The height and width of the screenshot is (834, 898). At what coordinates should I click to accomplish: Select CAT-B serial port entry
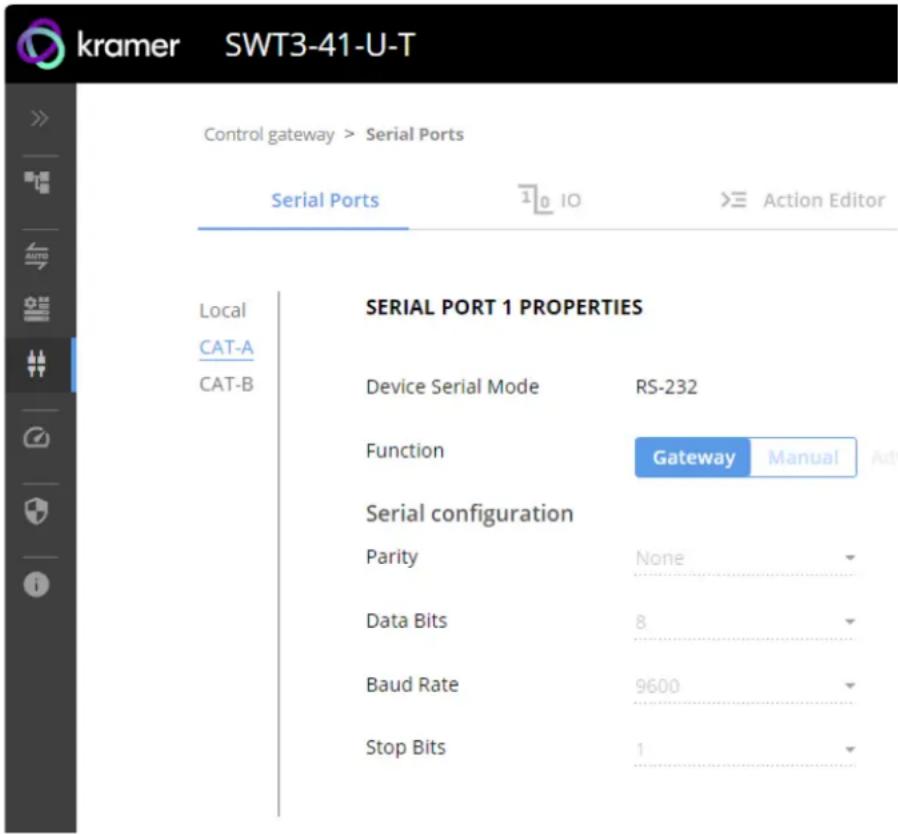[x=226, y=384]
